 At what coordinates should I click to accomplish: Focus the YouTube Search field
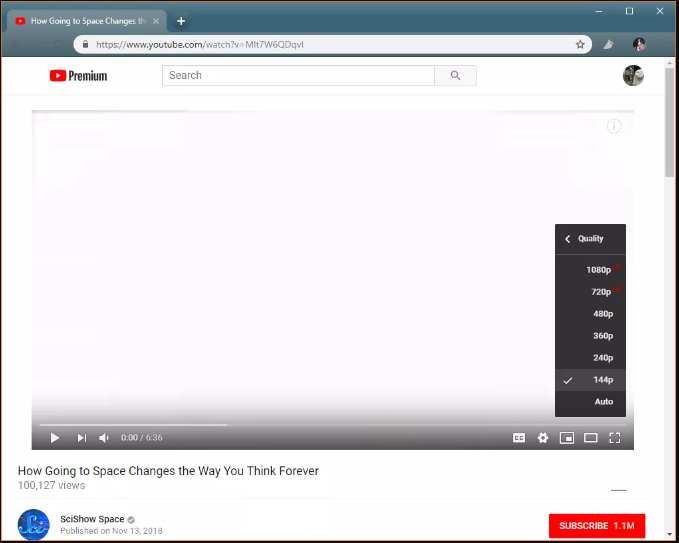[298, 75]
